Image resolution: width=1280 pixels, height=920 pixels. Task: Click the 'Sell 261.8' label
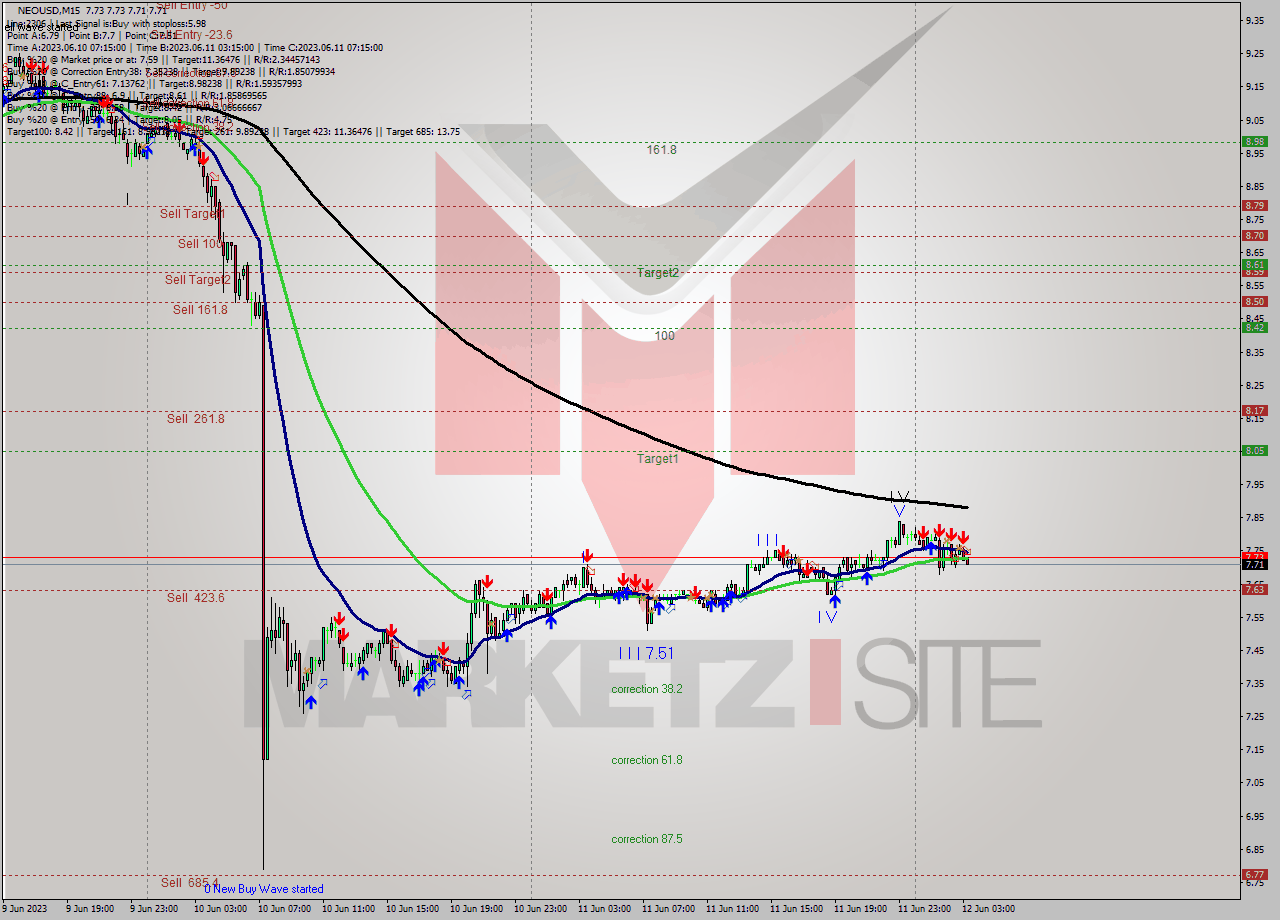coord(196,419)
